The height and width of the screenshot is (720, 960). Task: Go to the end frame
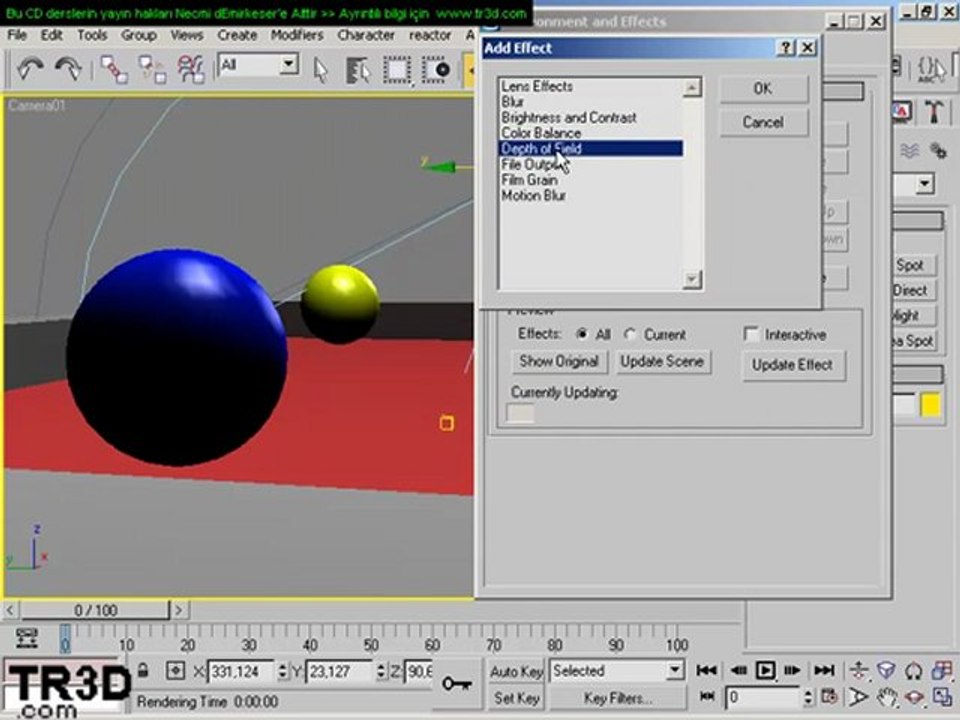(x=824, y=670)
